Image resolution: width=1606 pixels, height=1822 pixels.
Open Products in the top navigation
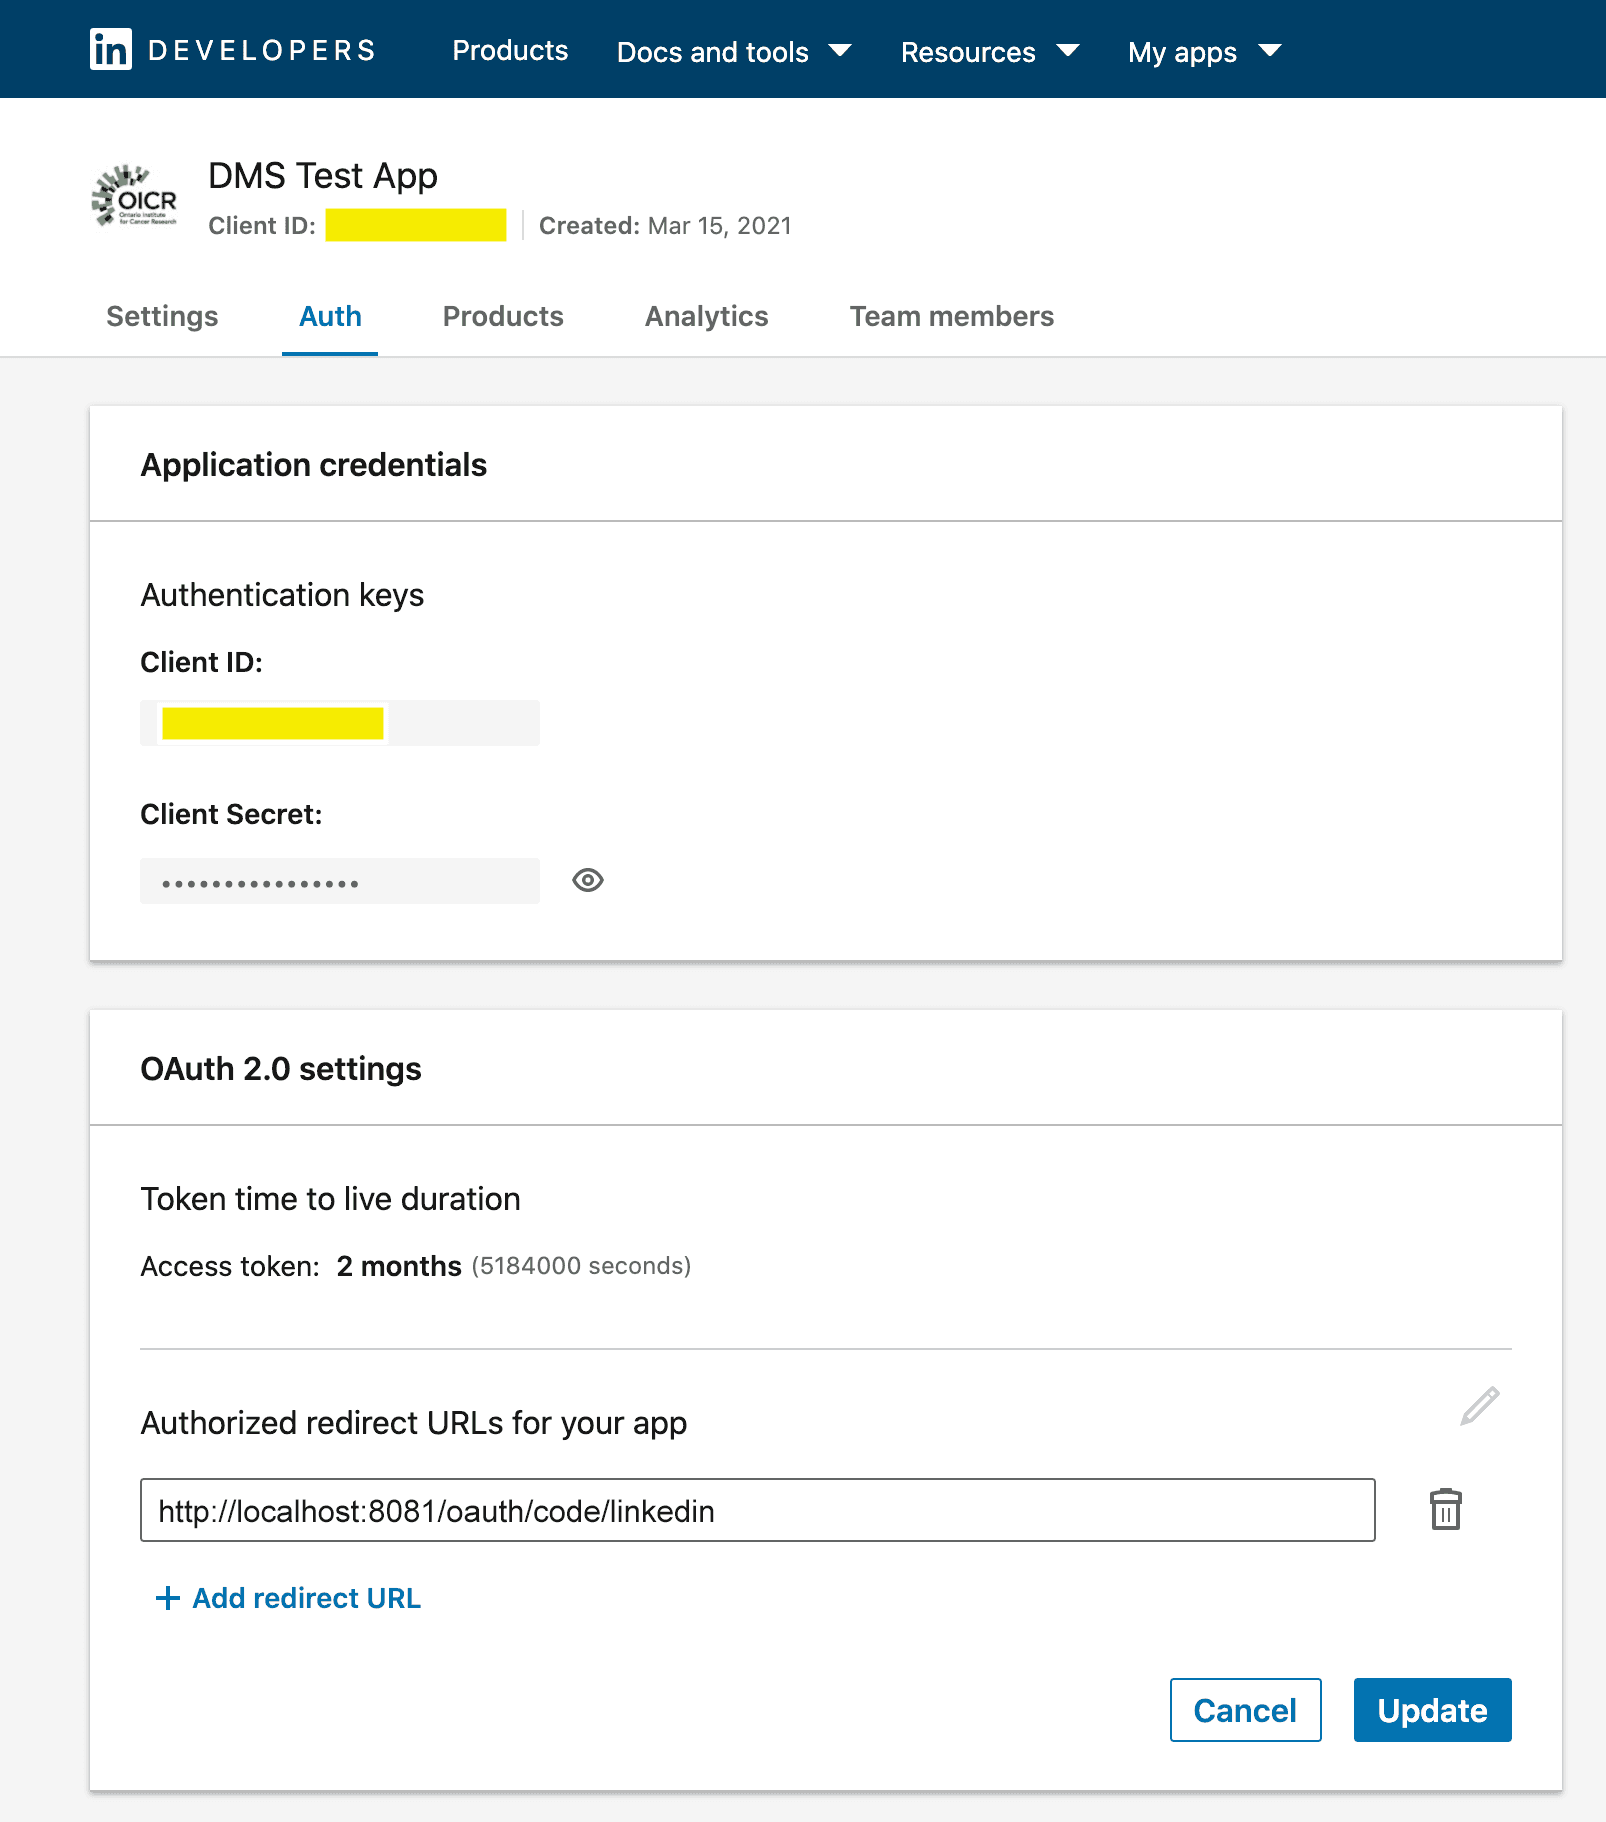pos(510,51)
